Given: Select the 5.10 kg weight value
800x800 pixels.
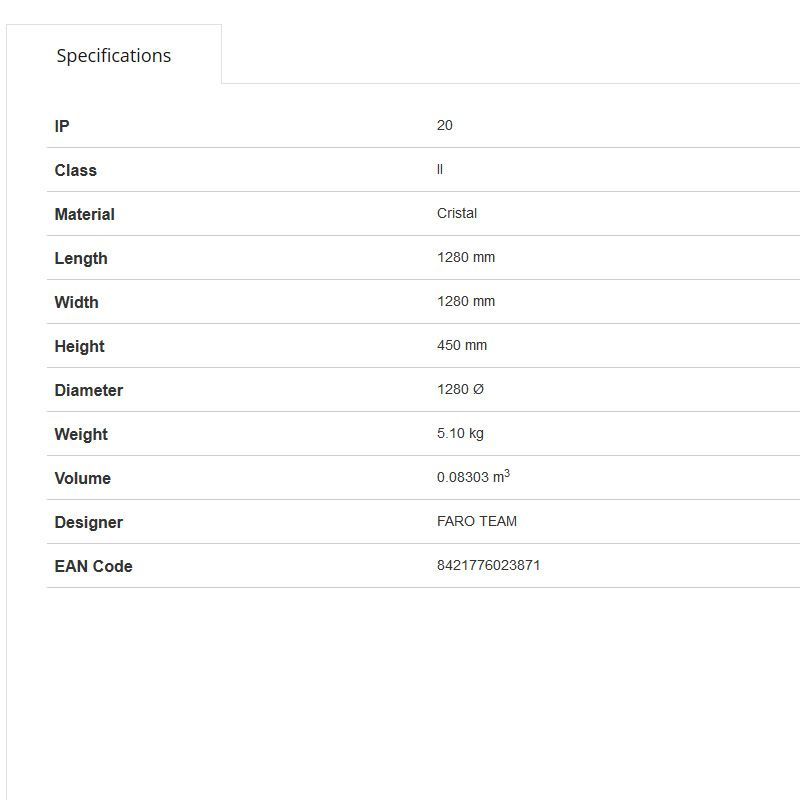Looking at the screenshot, I should tap(460, 433).
